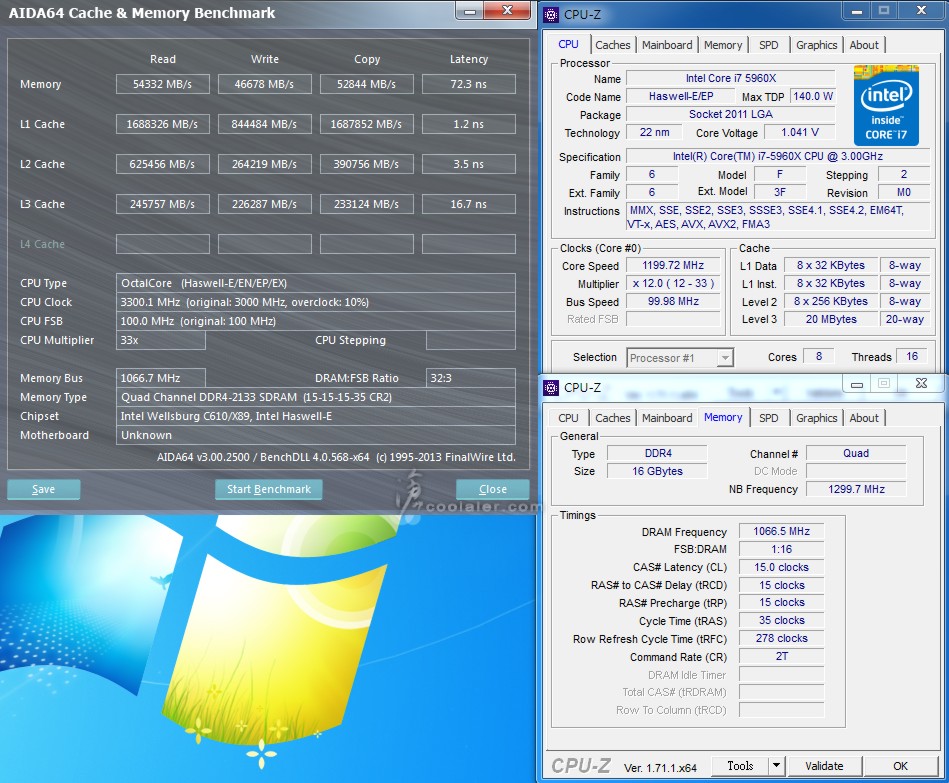
Task: Click Command Rate value 2T
Action: click(x=781, y=657)
